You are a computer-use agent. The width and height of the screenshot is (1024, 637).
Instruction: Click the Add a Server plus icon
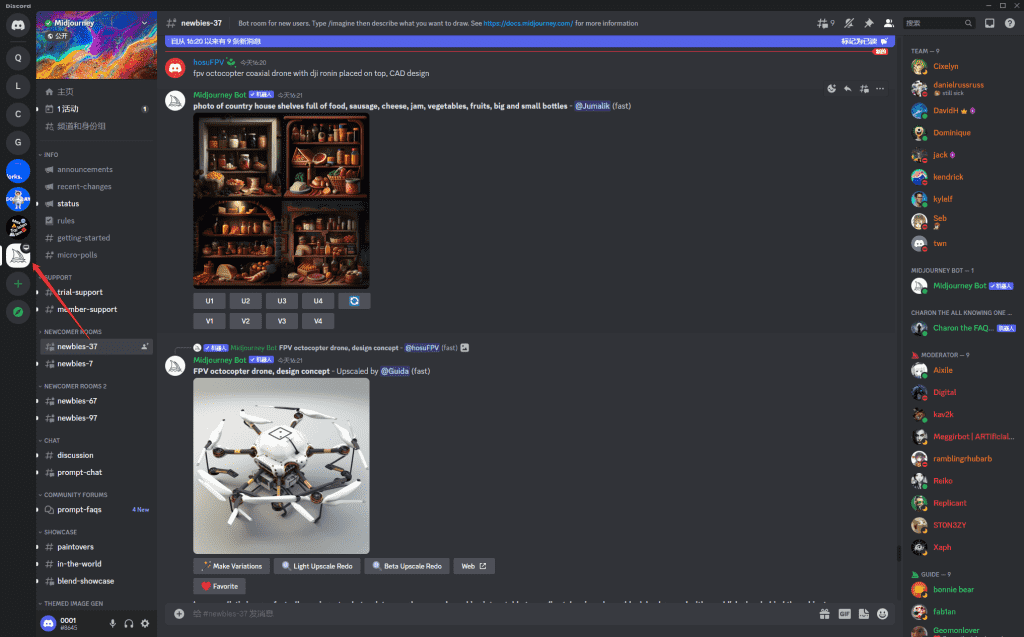(18, 284)
